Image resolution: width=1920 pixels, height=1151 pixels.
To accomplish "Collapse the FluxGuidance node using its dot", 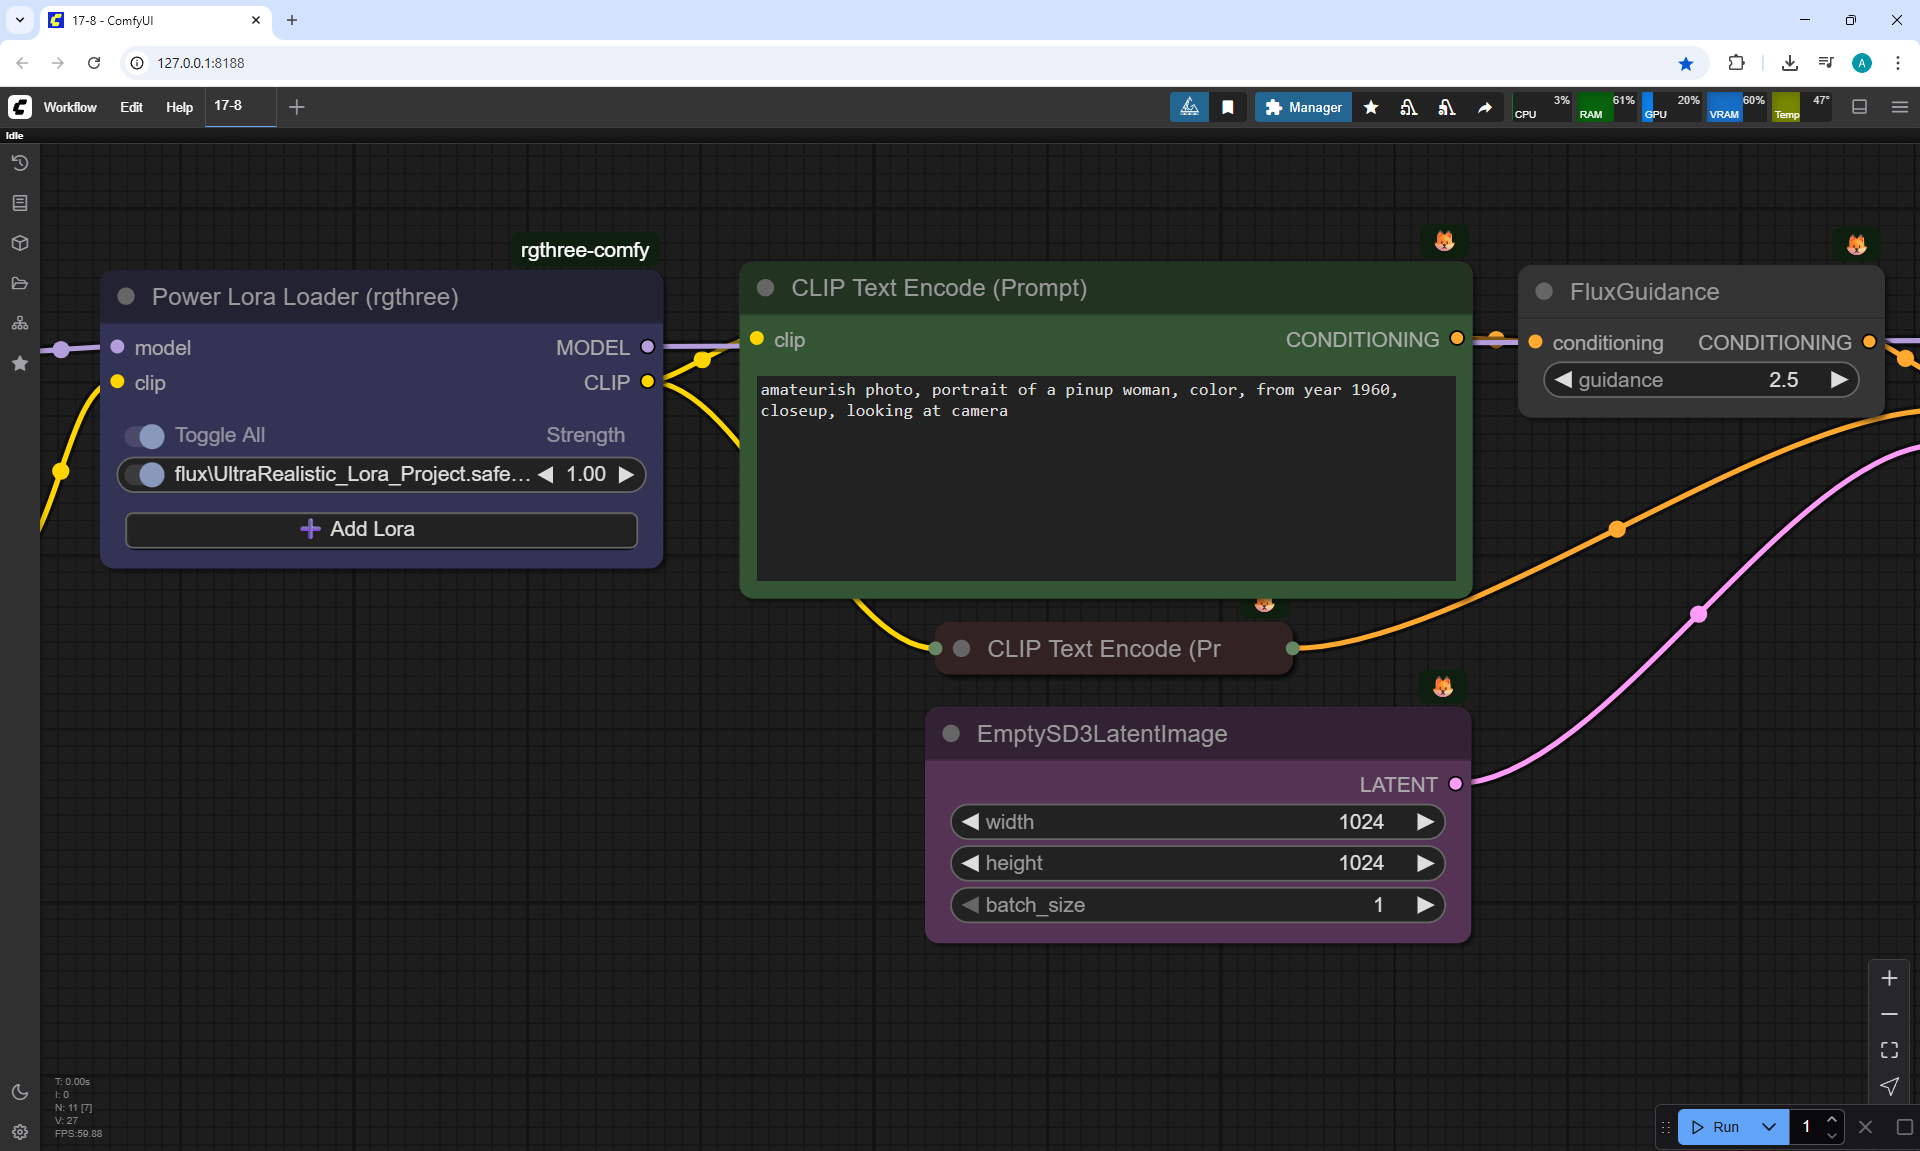I will pos(1544,292).
